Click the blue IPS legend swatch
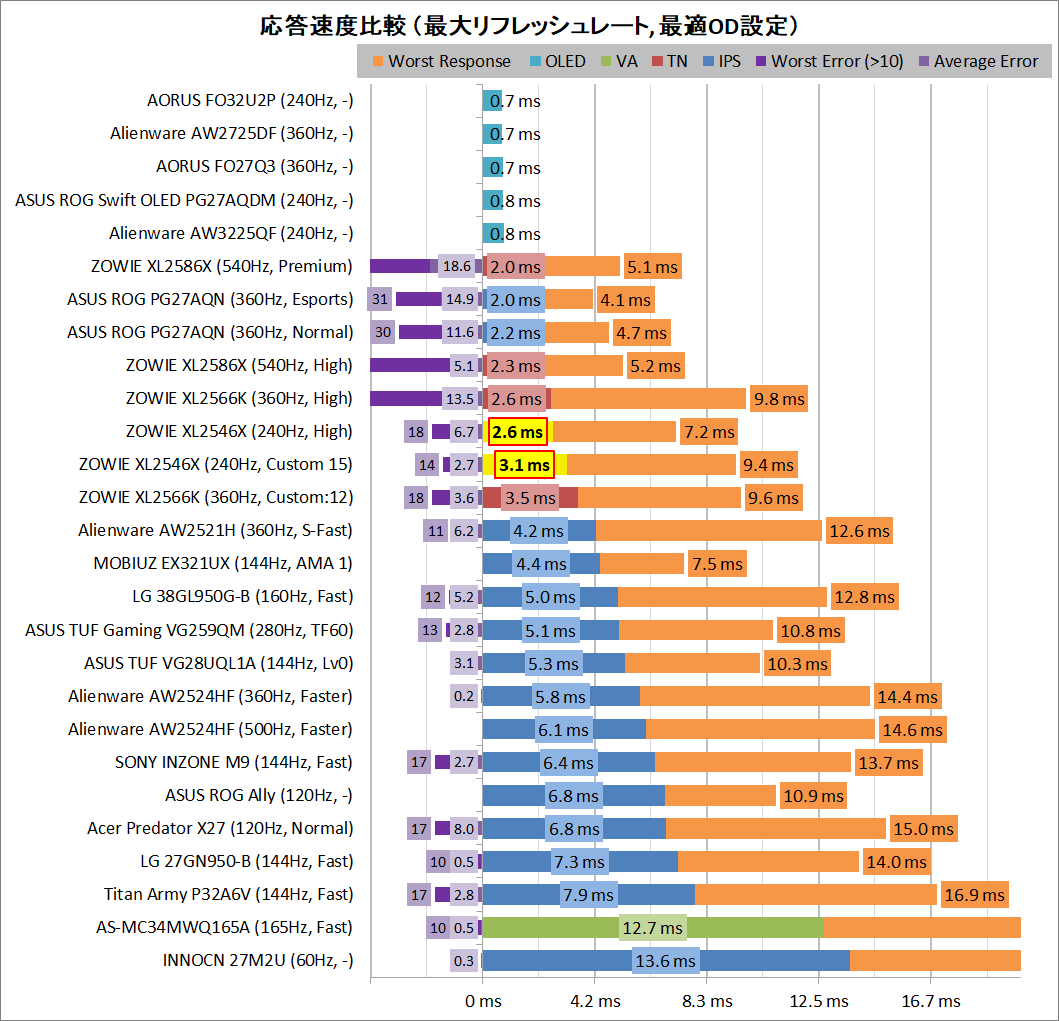 pyautogui.click(x=708, y=61)
